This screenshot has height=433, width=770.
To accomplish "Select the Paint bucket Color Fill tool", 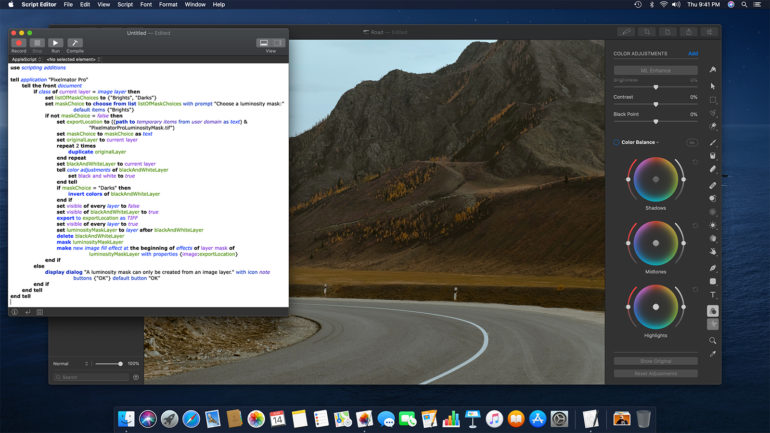I will click(713, 156).
